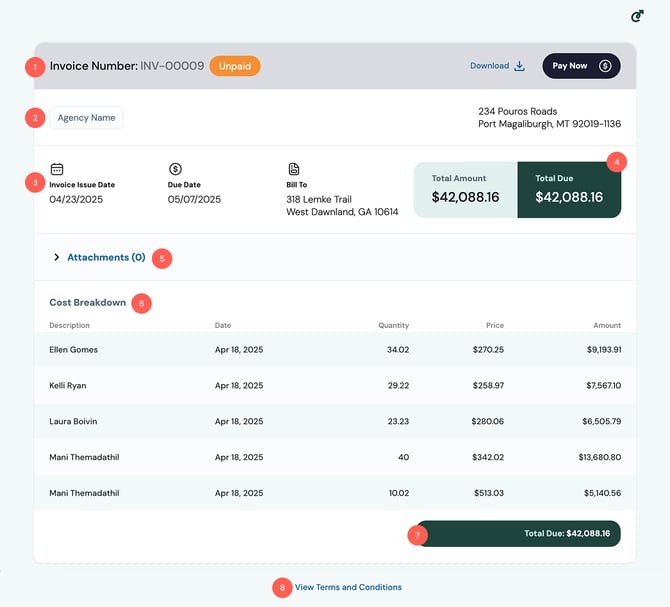670x607 pixels.
Task: Click the Pay Now button
Action: 581,66
